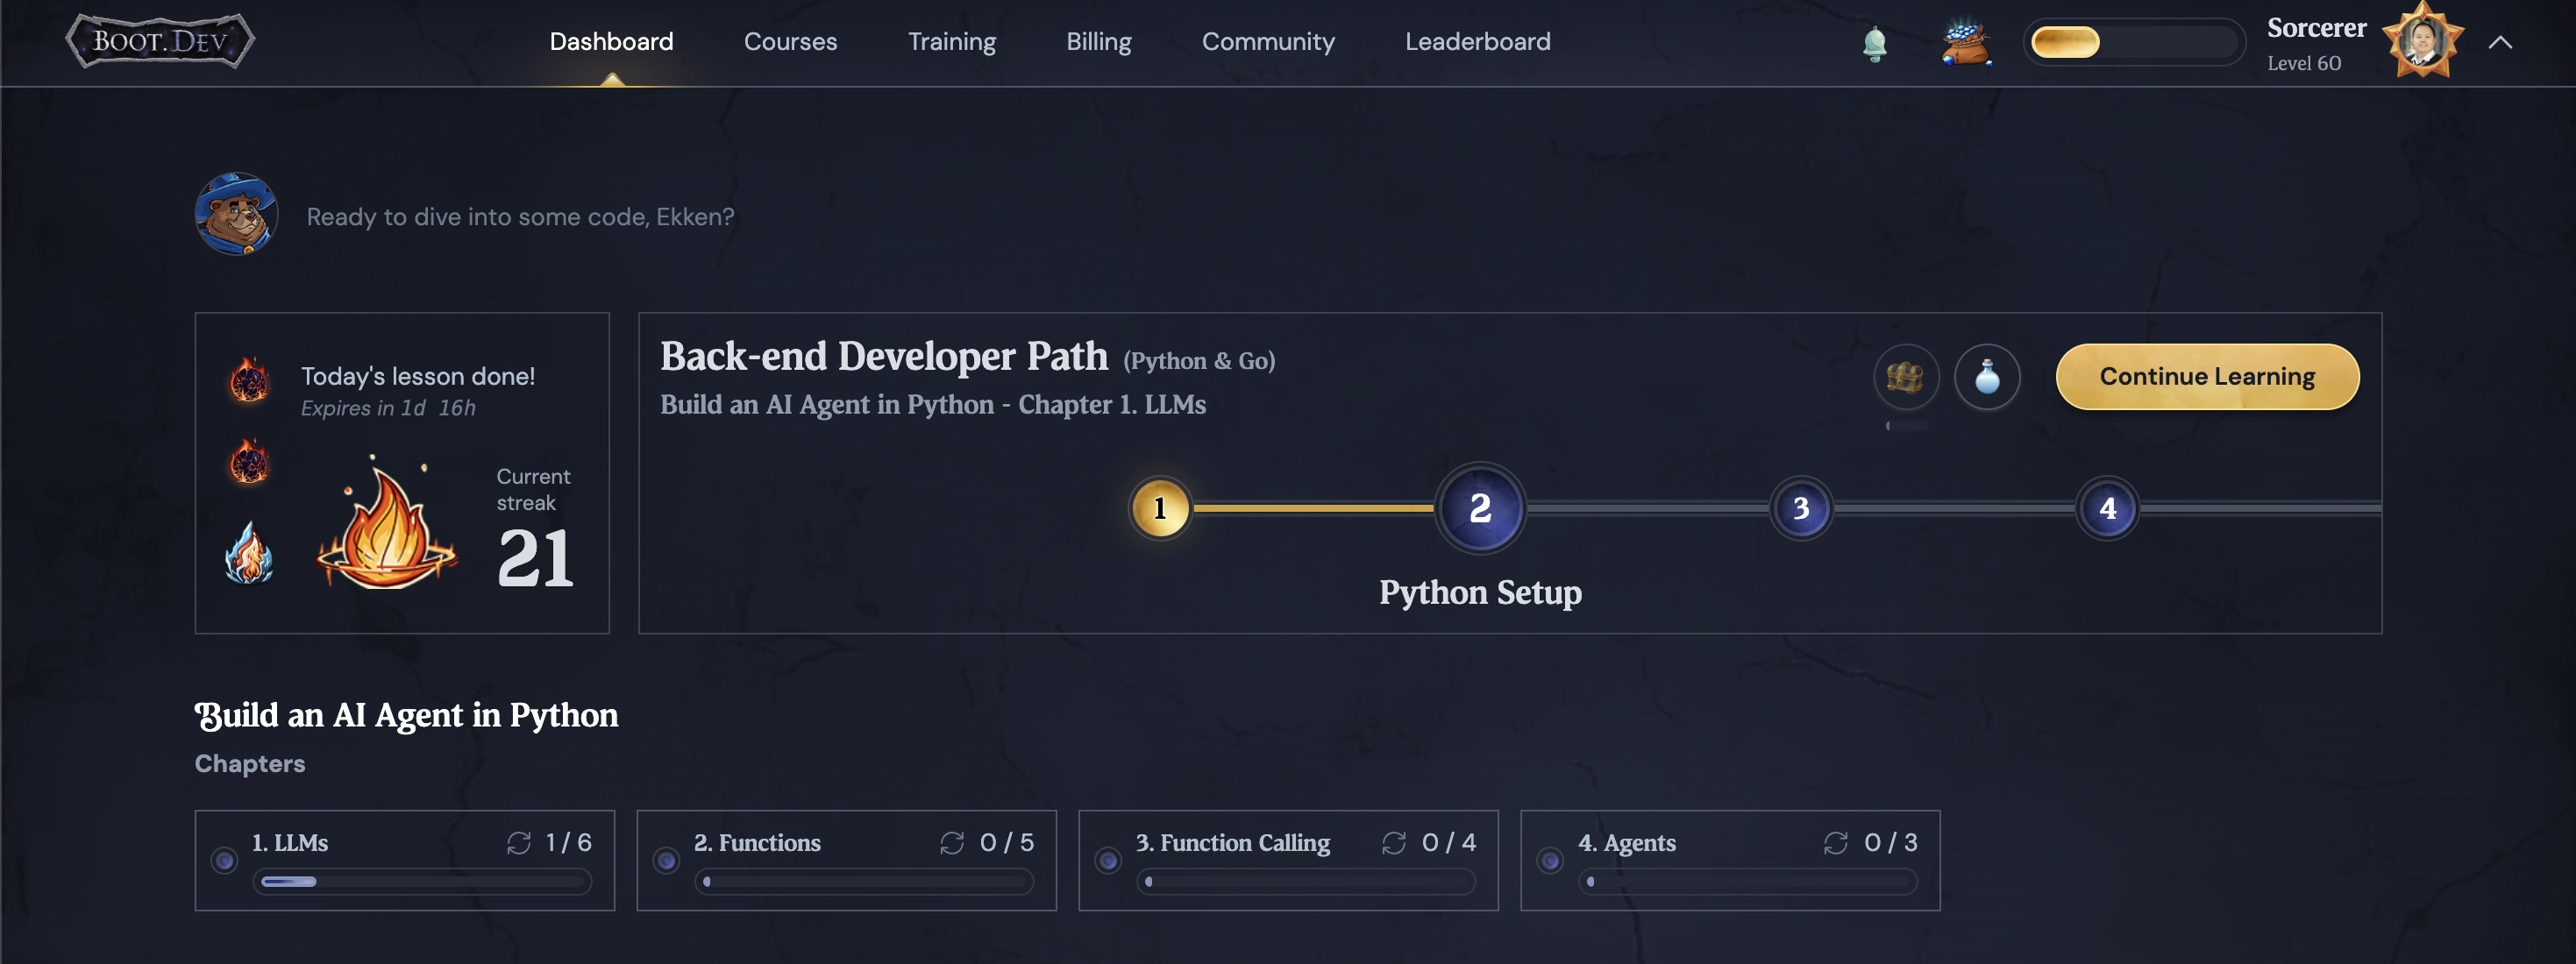2576x964 pixels.
Task: Select the Agents chapter radio circle
Action: pyautogui.click(x=1550, y=860)
